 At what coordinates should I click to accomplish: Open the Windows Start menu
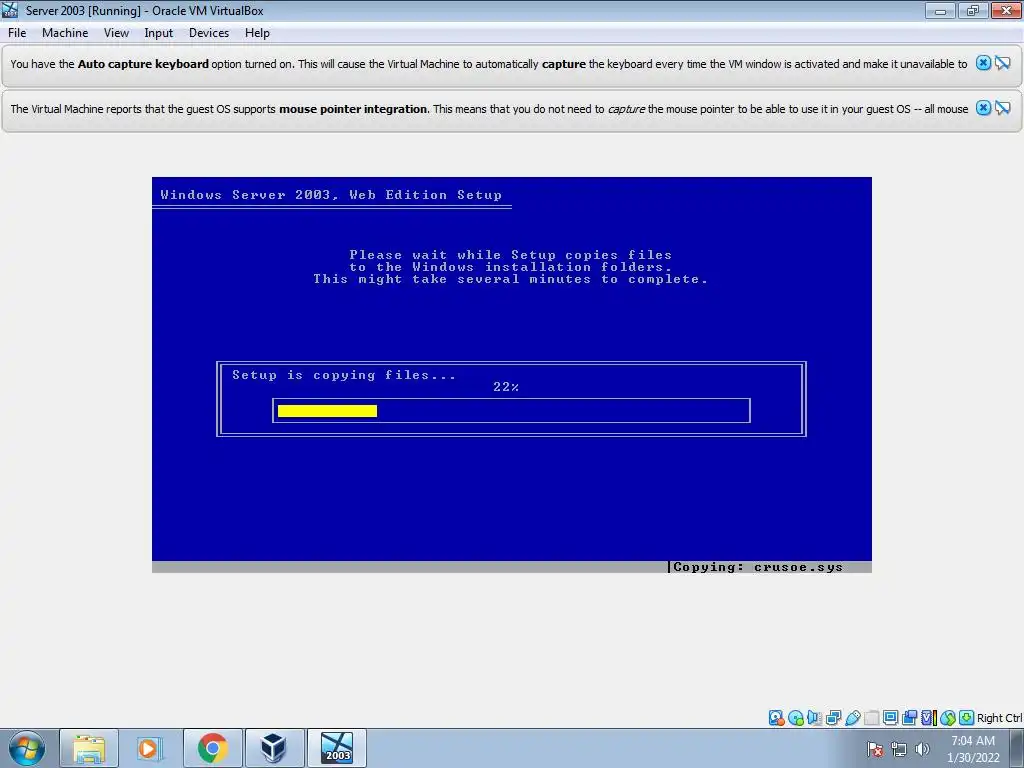(27, 748)
